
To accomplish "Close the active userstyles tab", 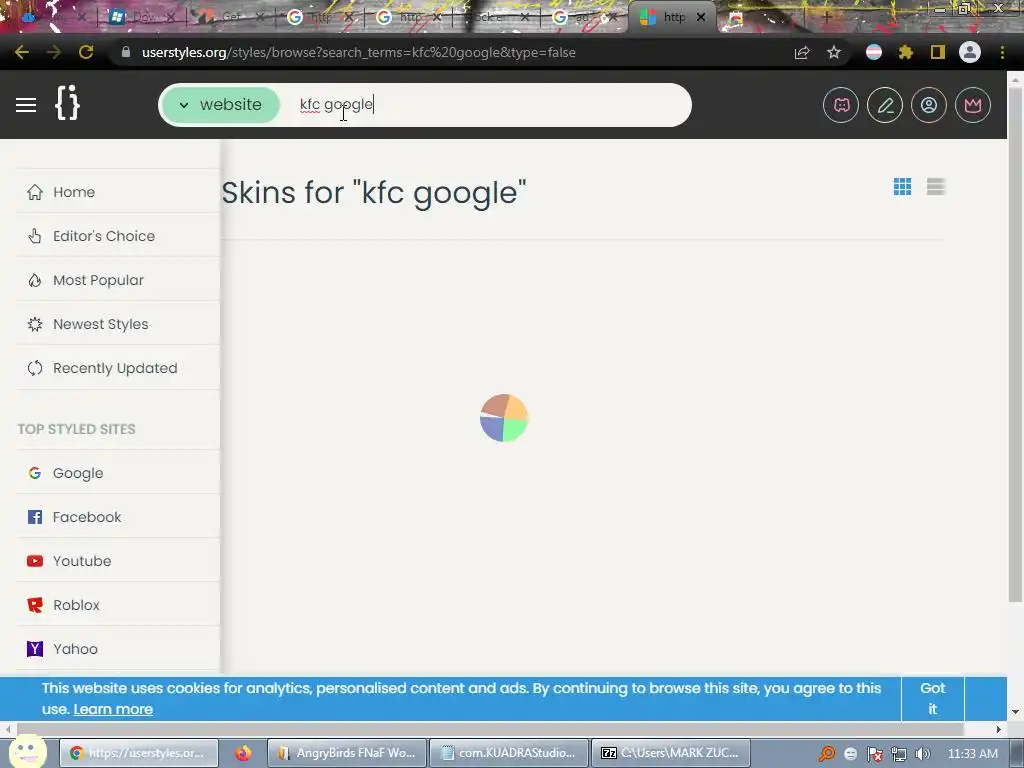I will (701, 18).
